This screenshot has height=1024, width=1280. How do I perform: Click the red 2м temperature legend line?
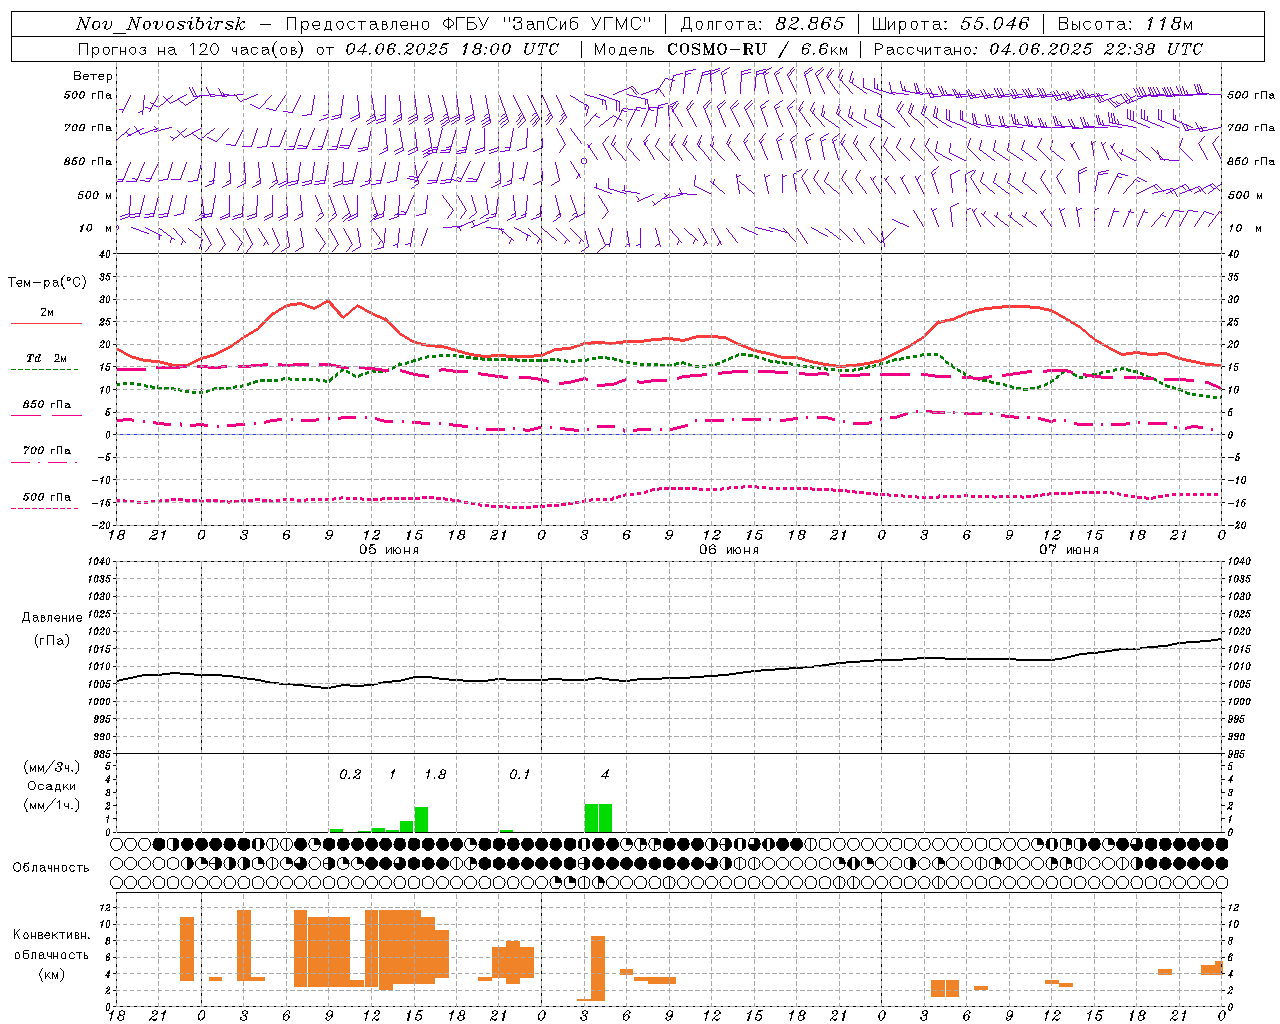46,323
